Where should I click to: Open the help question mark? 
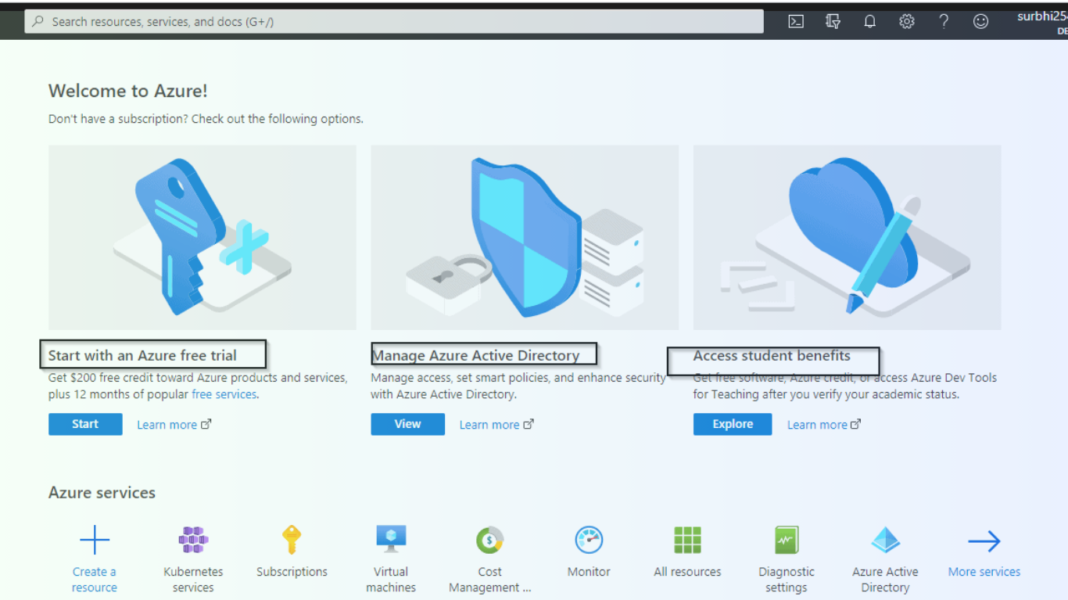point(943,22)
